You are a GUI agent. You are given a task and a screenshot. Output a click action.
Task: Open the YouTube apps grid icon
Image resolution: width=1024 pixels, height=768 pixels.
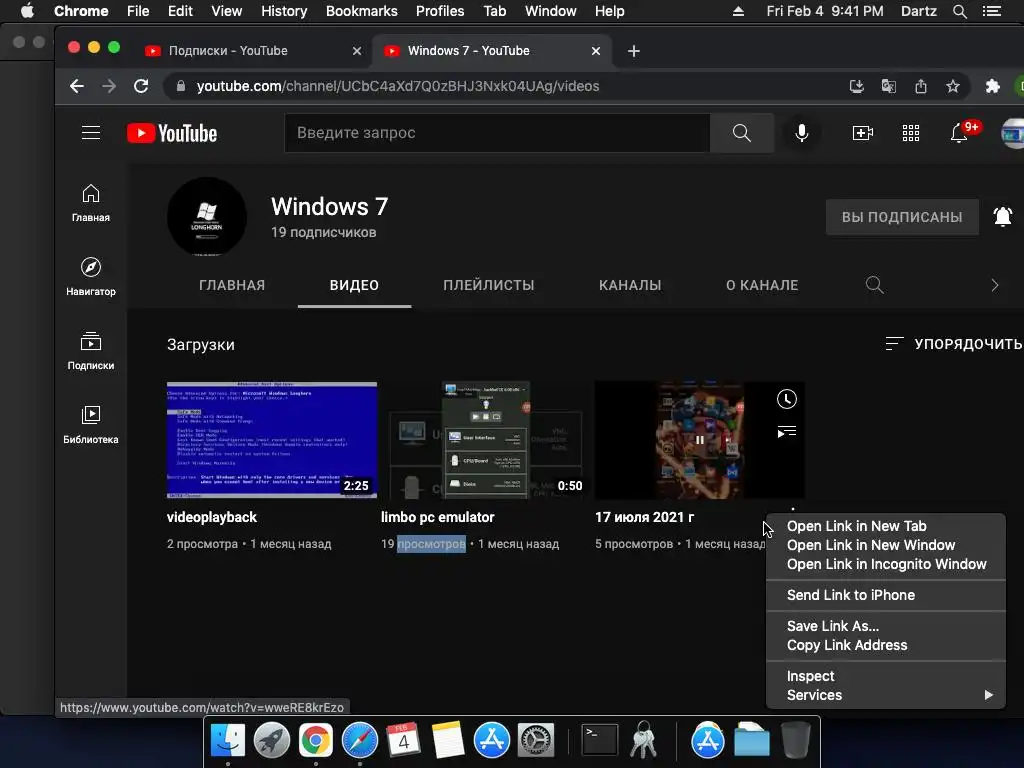(910, 133)
